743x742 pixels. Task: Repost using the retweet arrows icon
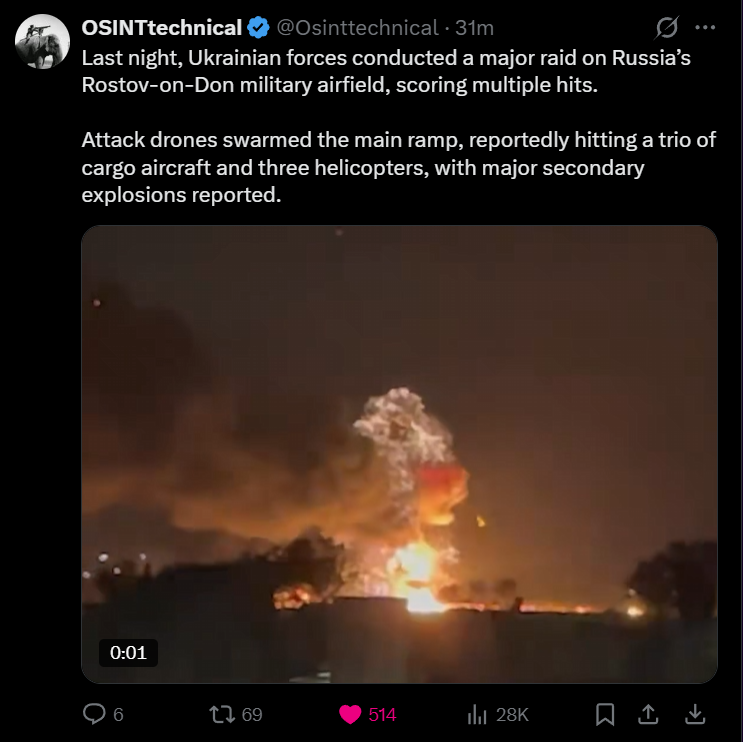(x=222, y=714)
